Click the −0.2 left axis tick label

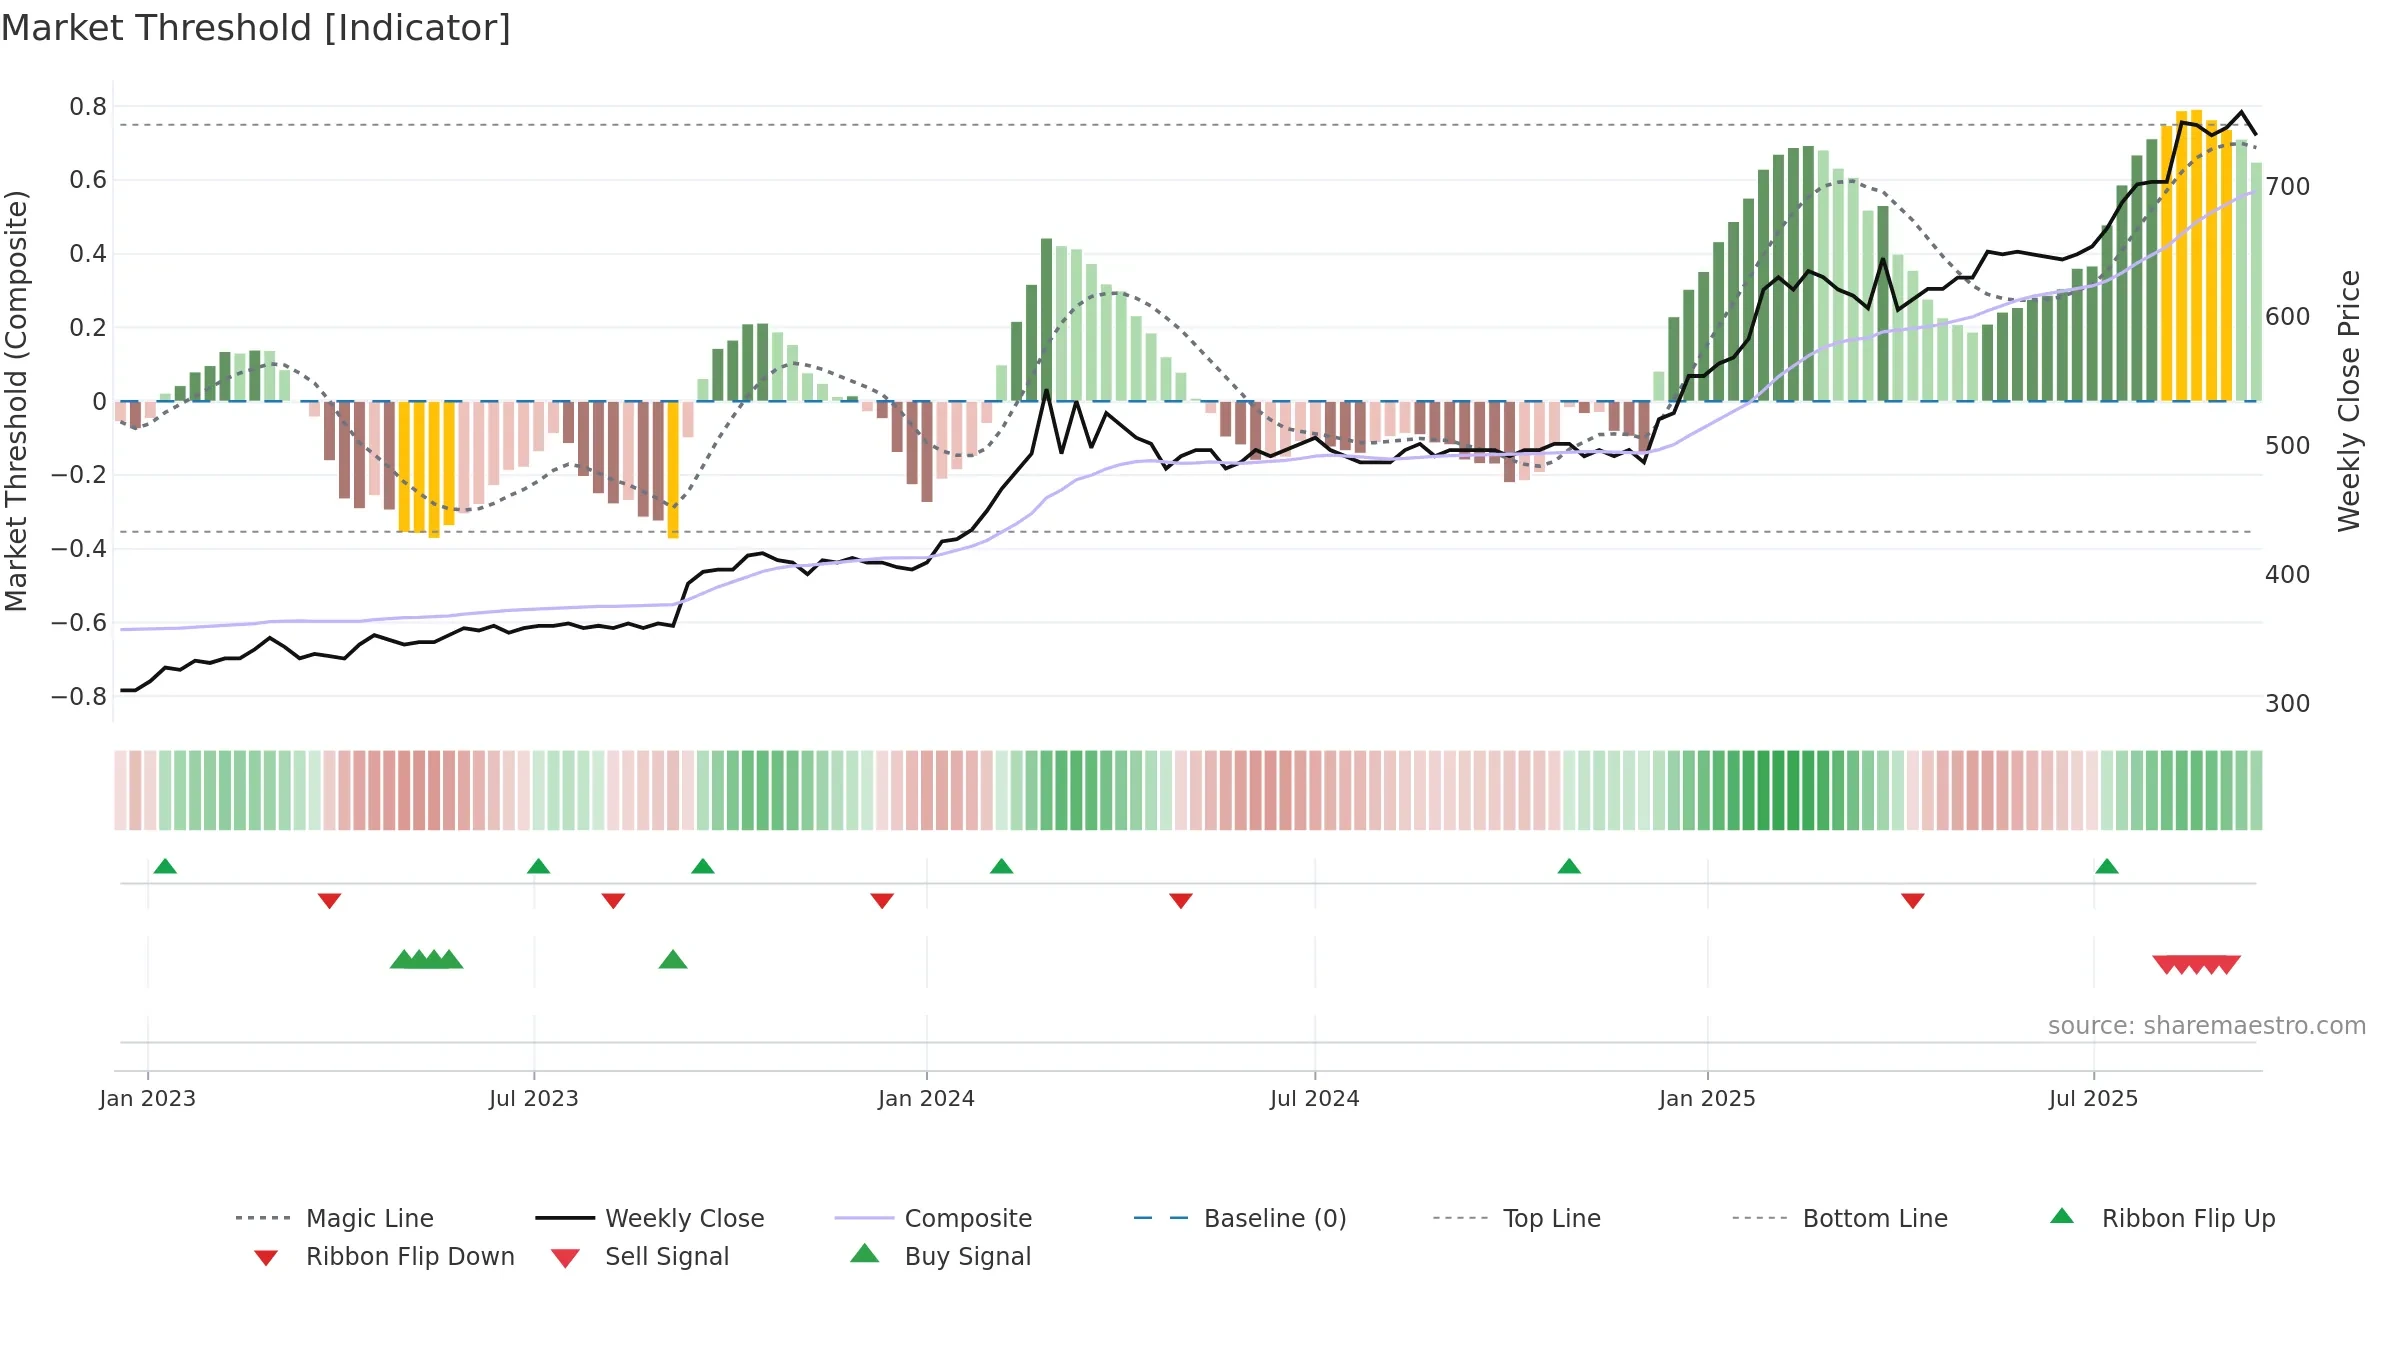click(79, 474)
